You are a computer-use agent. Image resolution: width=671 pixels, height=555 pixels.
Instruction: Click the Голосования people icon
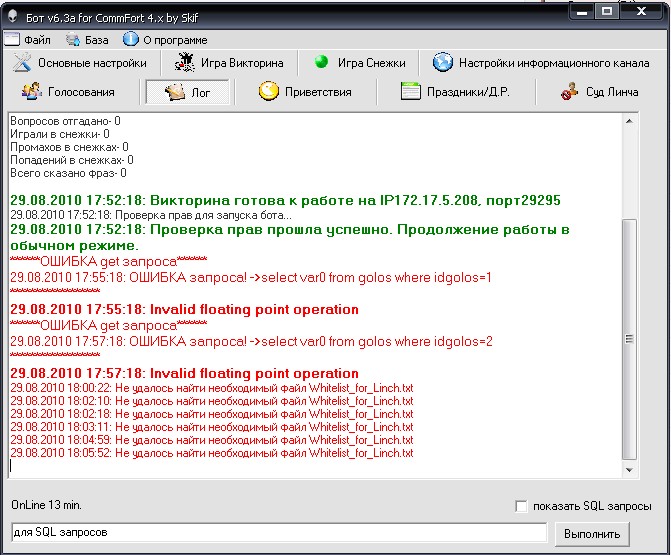[31, 92]
